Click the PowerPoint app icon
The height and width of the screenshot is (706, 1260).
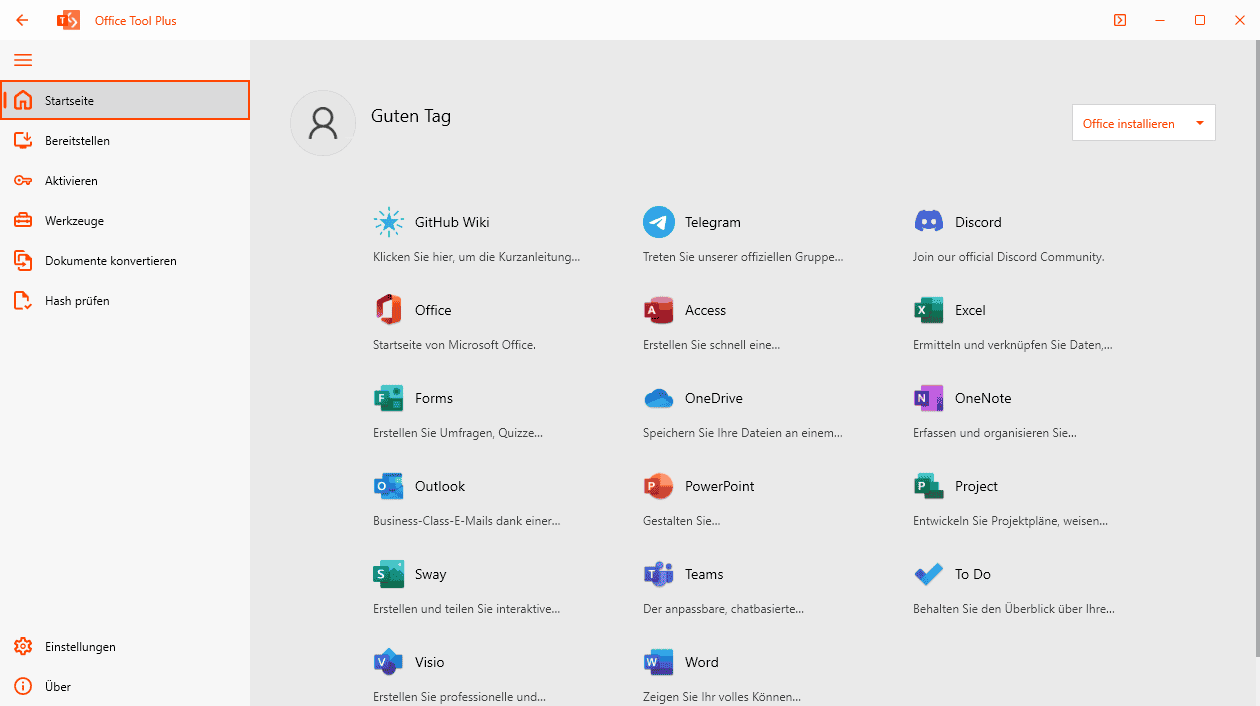(658, 486)
